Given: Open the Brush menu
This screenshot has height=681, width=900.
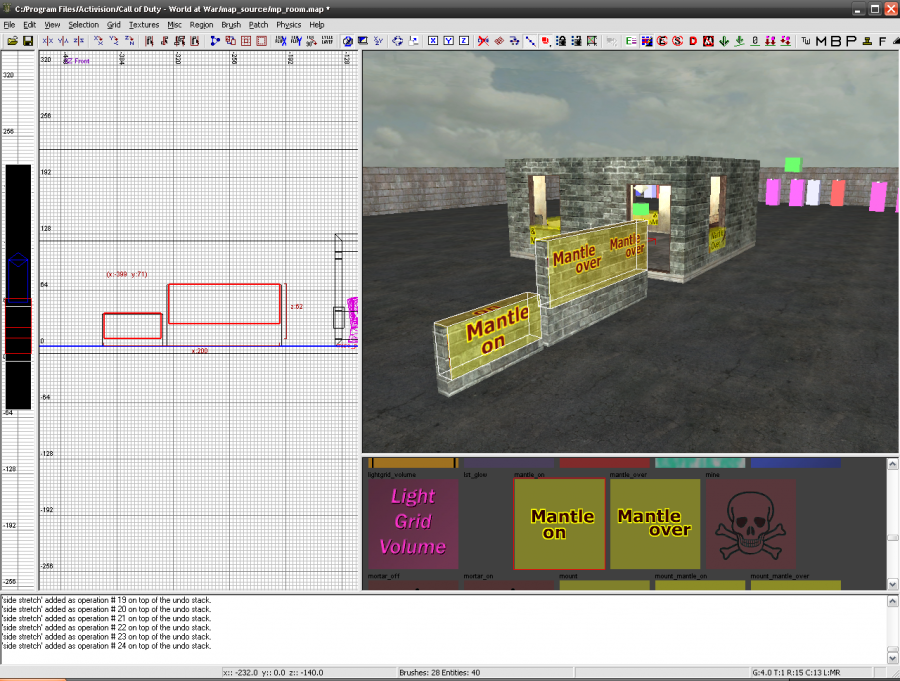Looking at the screenshot, I should pos(231,24).
